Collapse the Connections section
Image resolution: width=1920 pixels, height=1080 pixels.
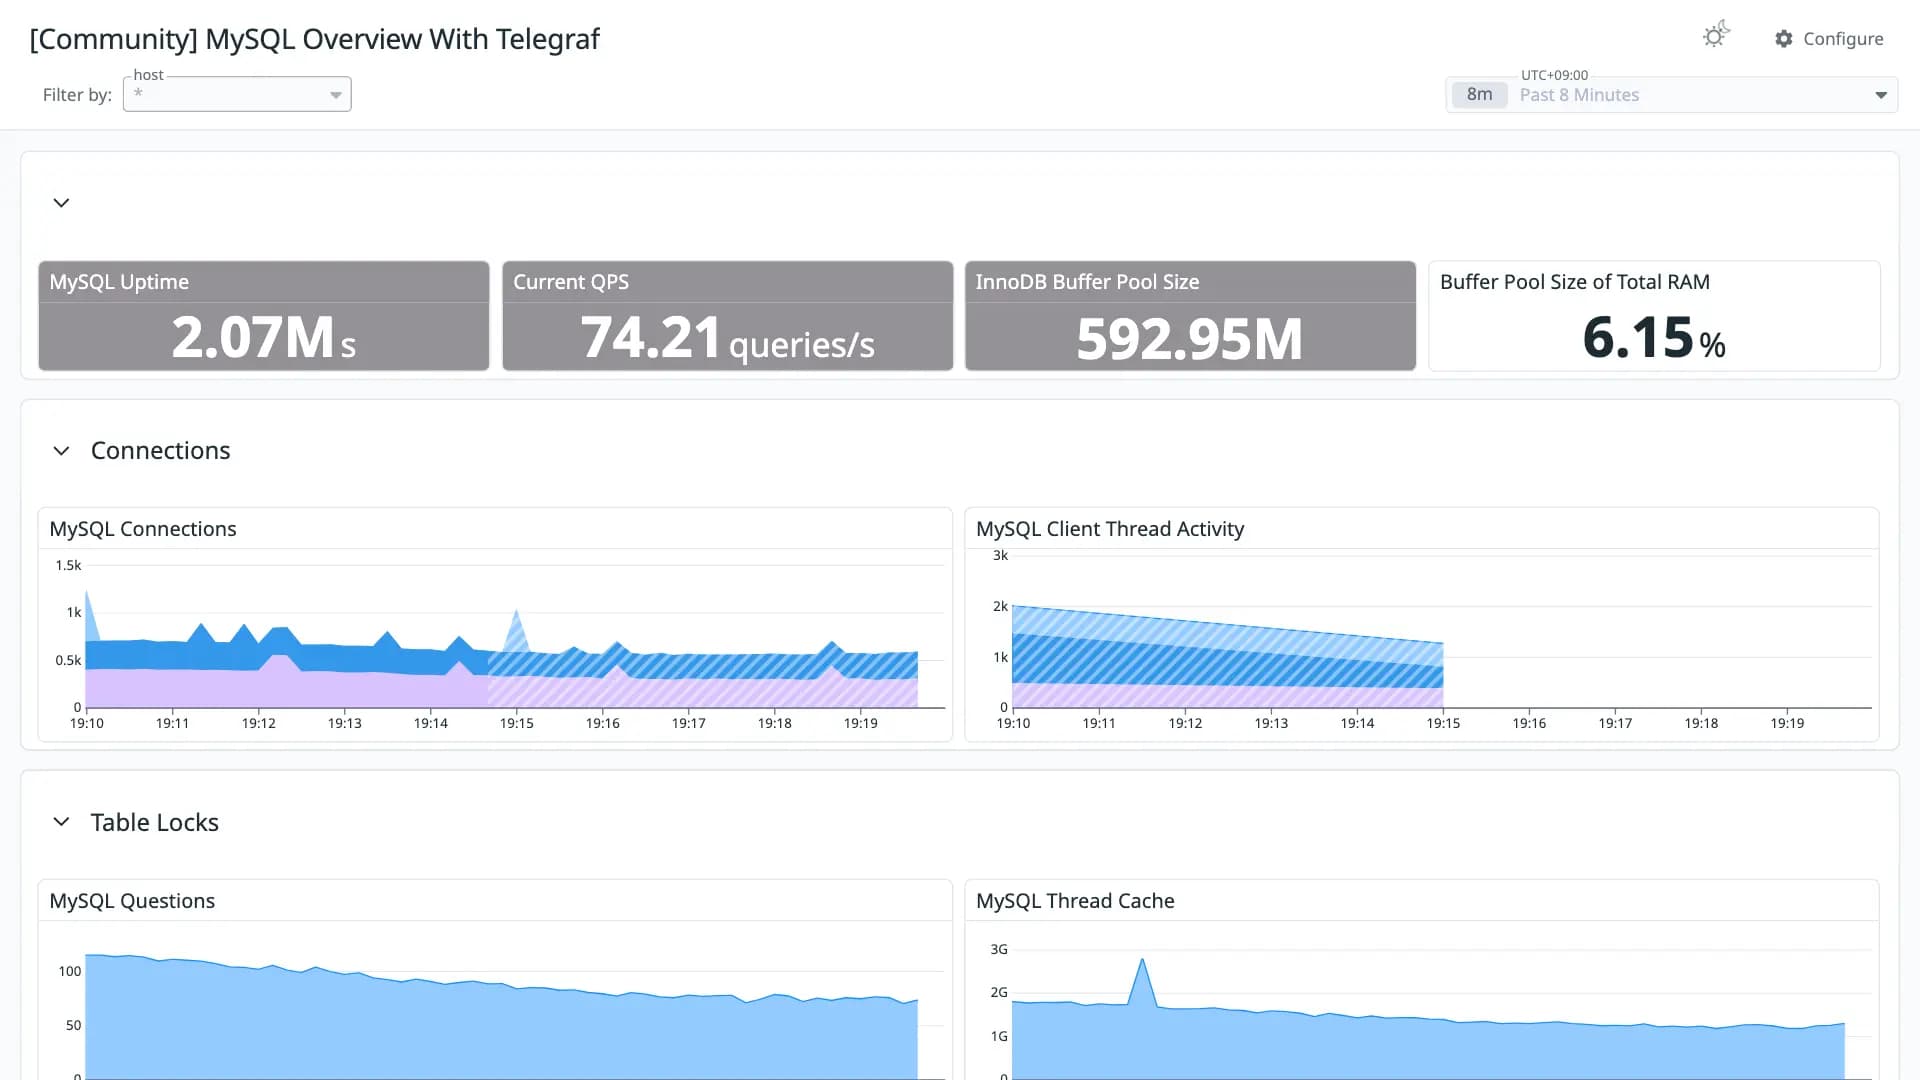[x=61, y=451]
